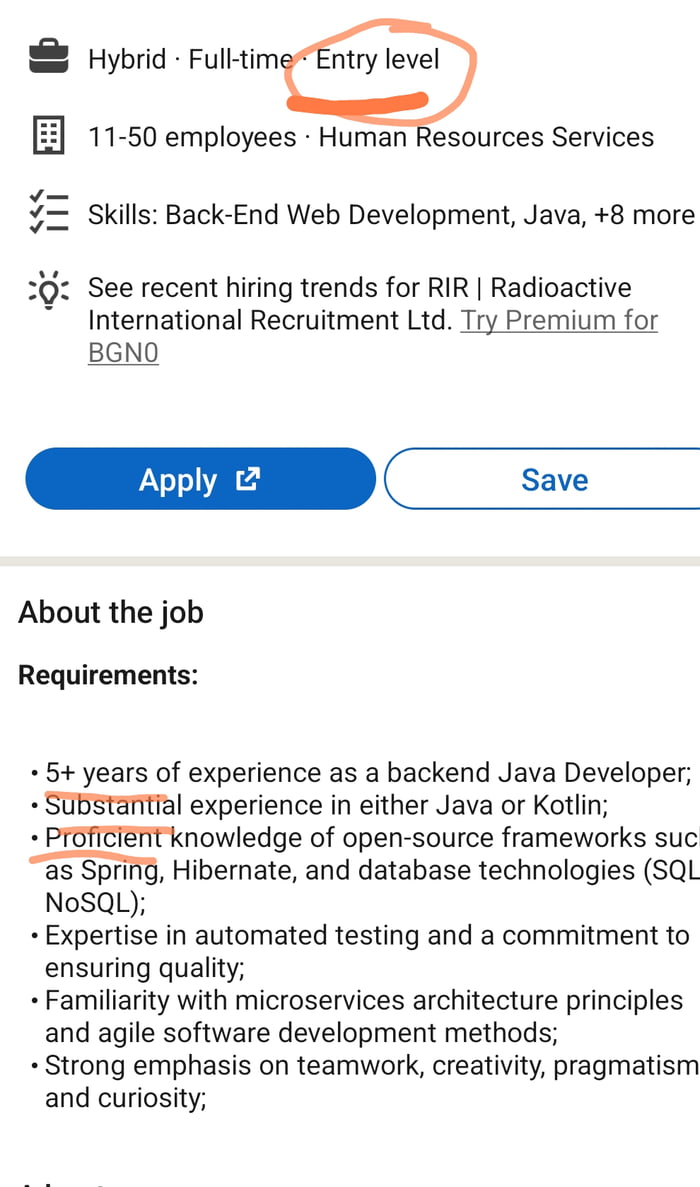
Task: Save this job posting
Action: [556, 479]
